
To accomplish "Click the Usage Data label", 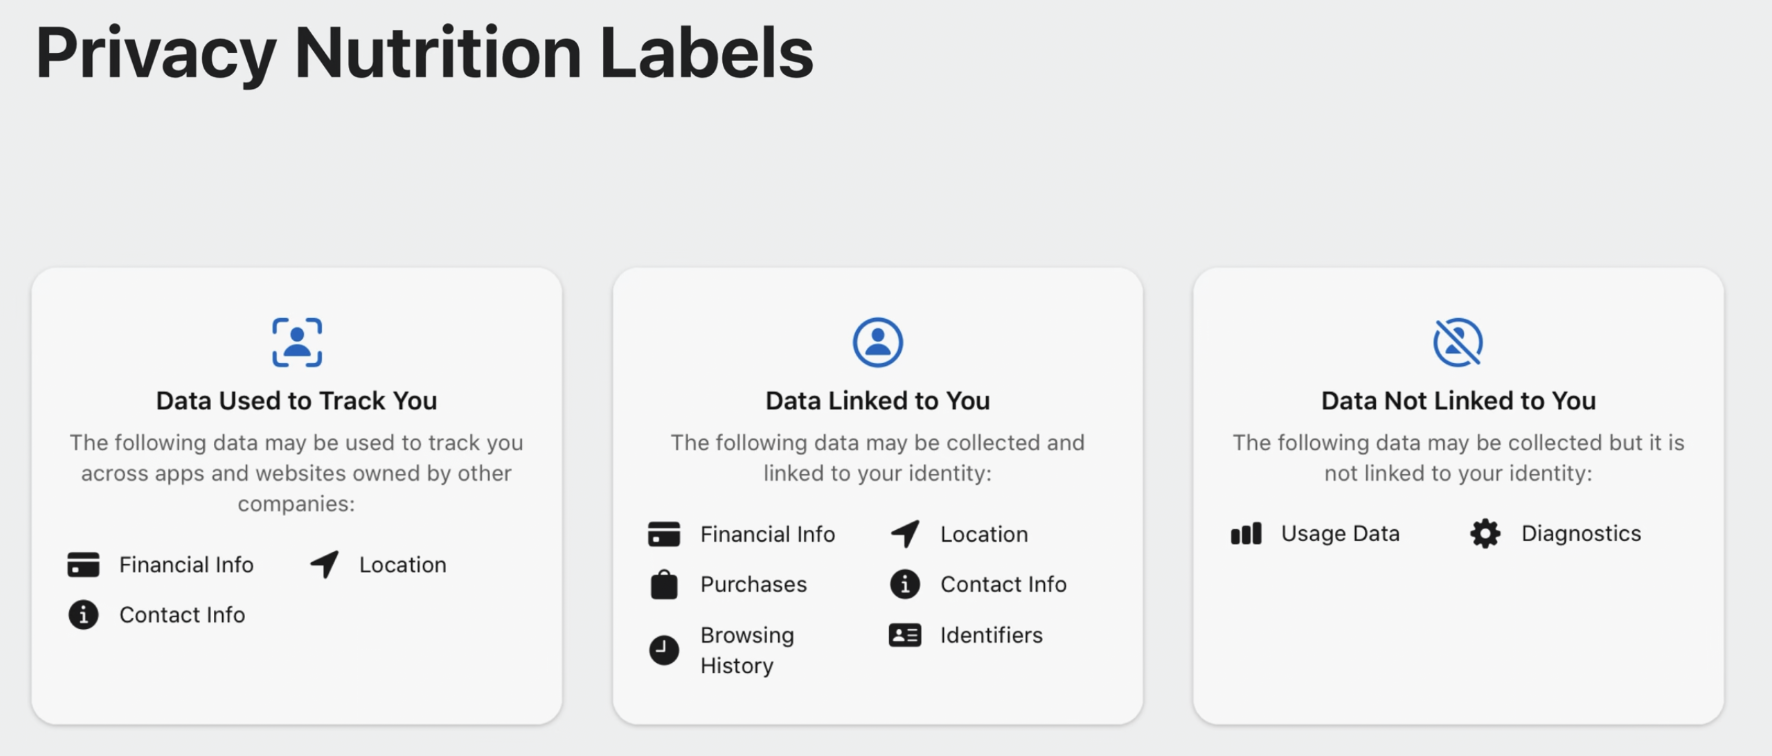I will pos(1340,534).
